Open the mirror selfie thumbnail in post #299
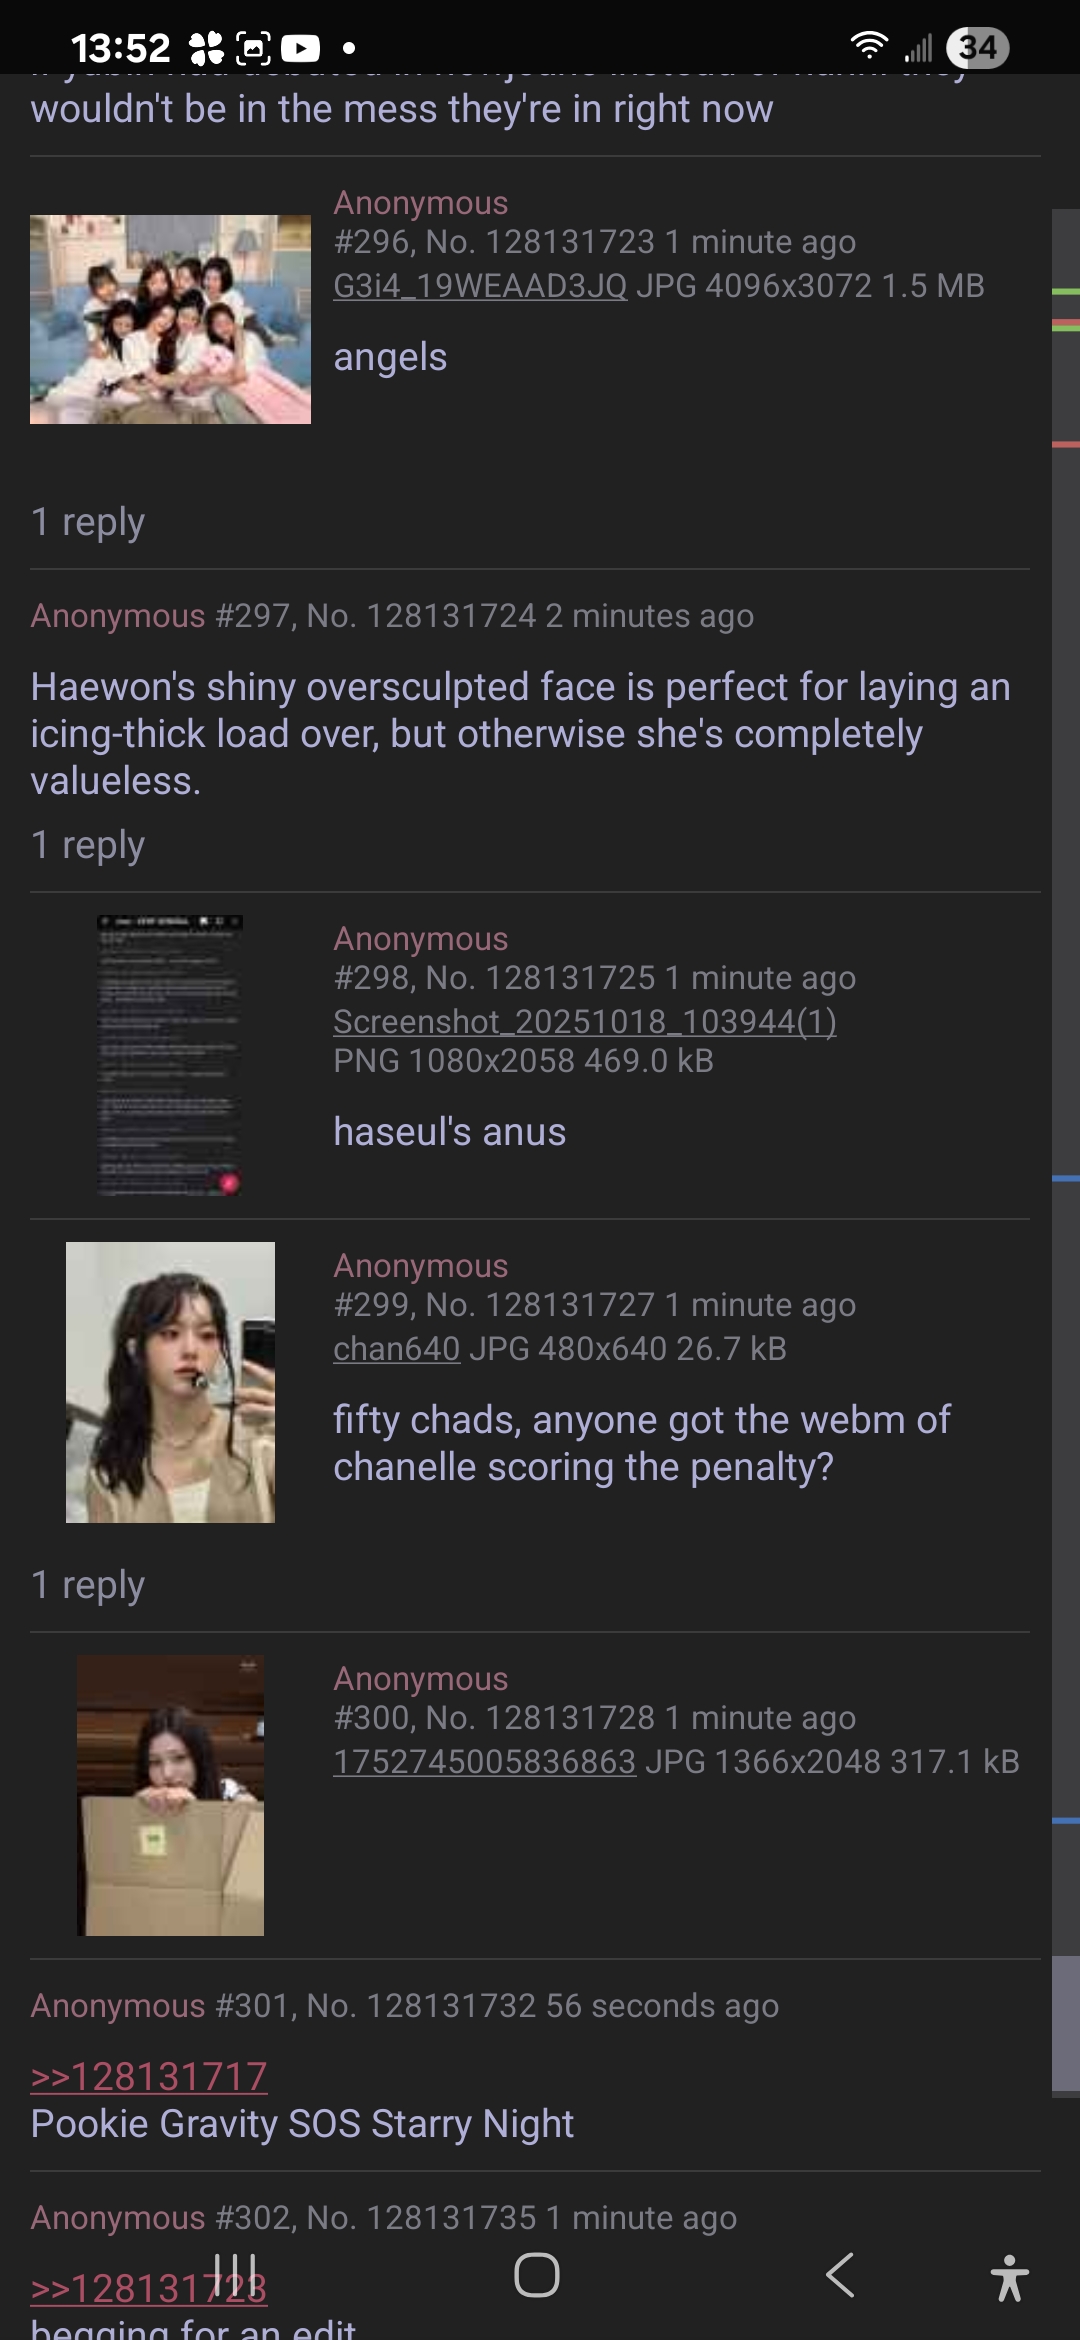 pyautogui.click(x=170, y=1382)
